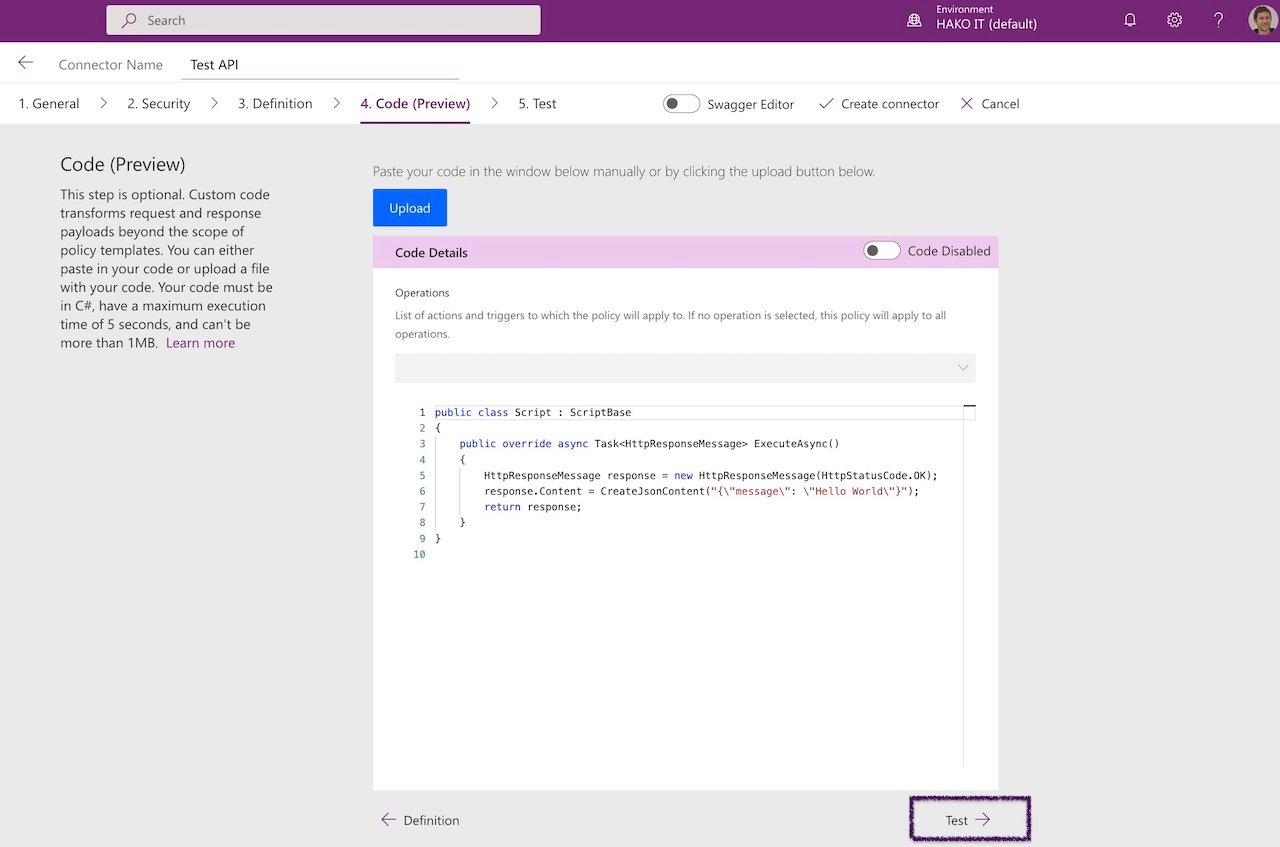Click chevron after Definition step
Viewport: 1280px width, 847px height.
tap(336, 103)
